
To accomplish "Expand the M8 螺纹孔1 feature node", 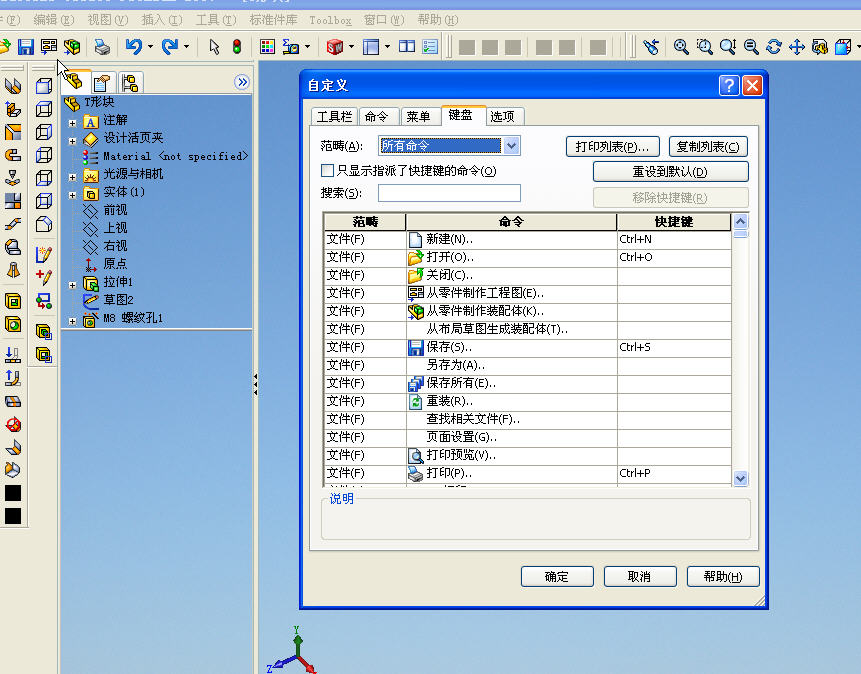I will coord(72,321).
